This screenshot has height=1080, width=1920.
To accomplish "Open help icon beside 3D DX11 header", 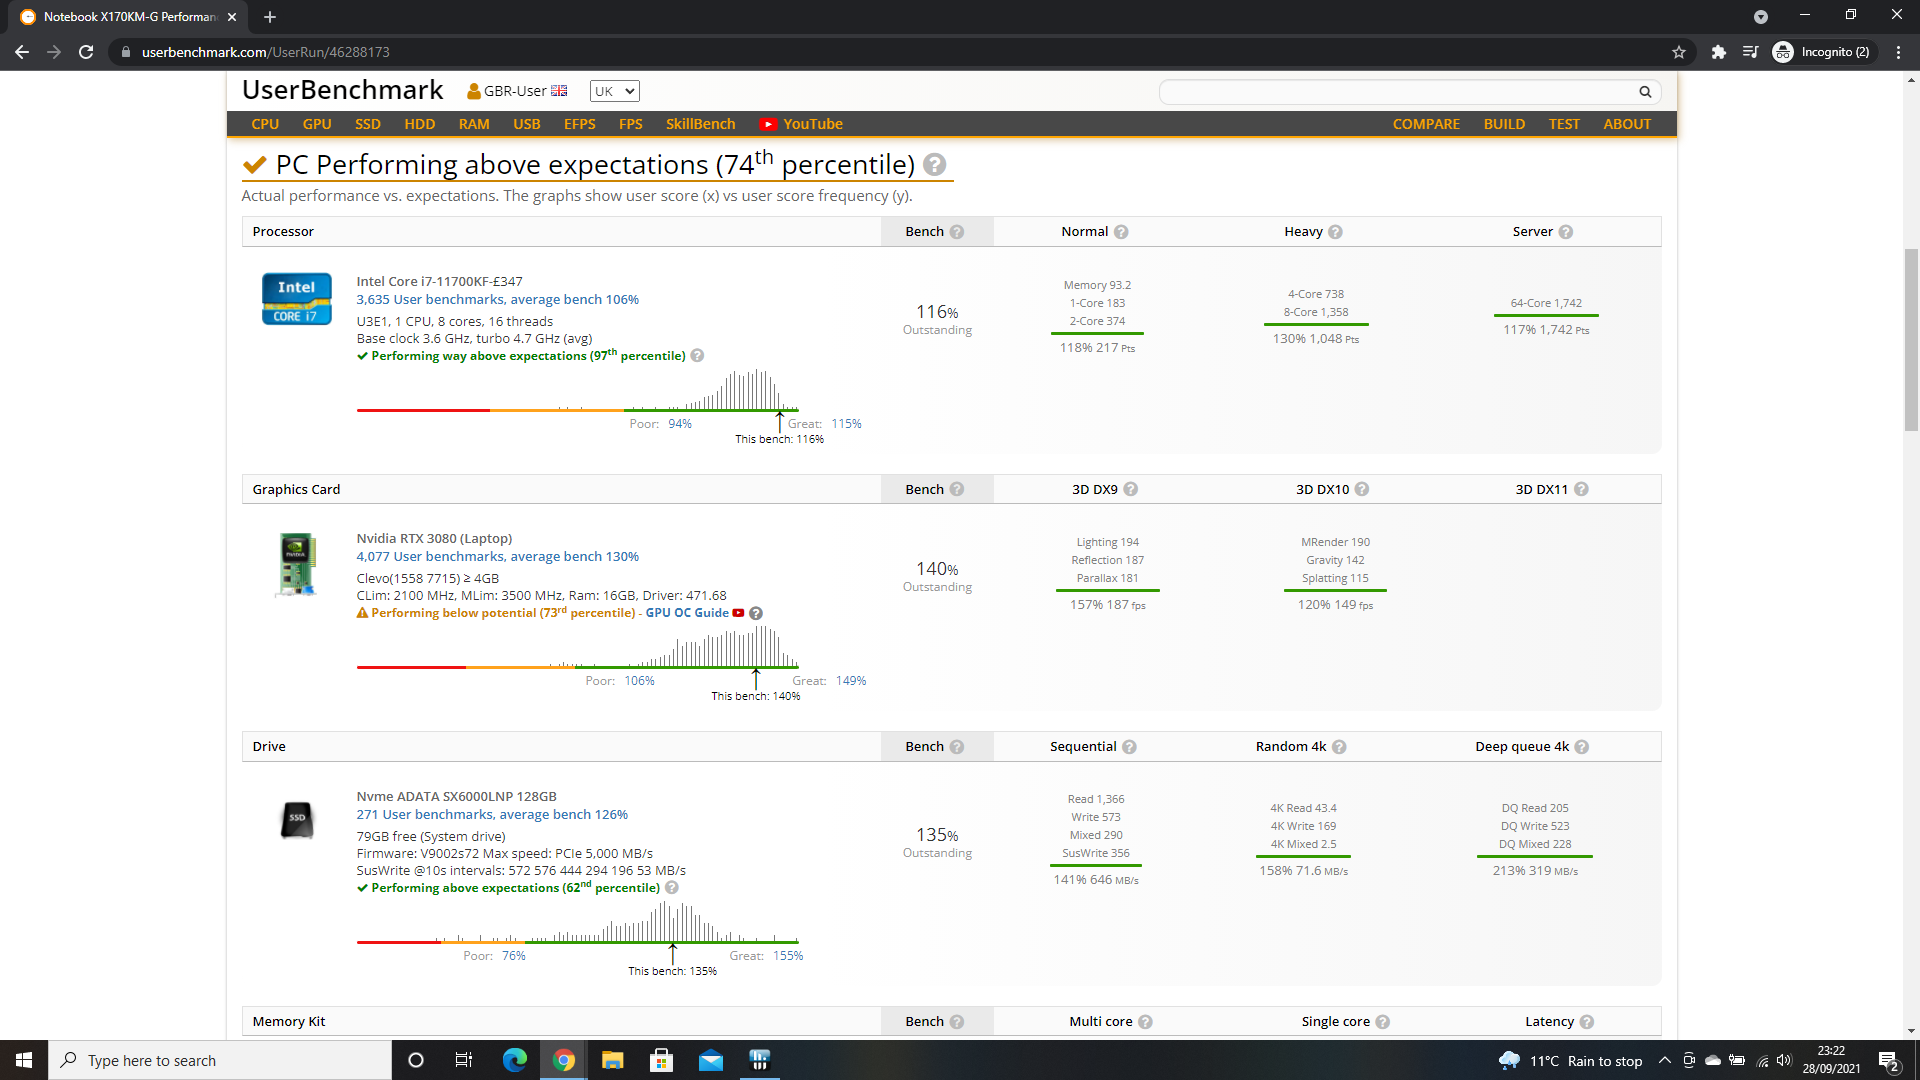I will [1581, 489].
